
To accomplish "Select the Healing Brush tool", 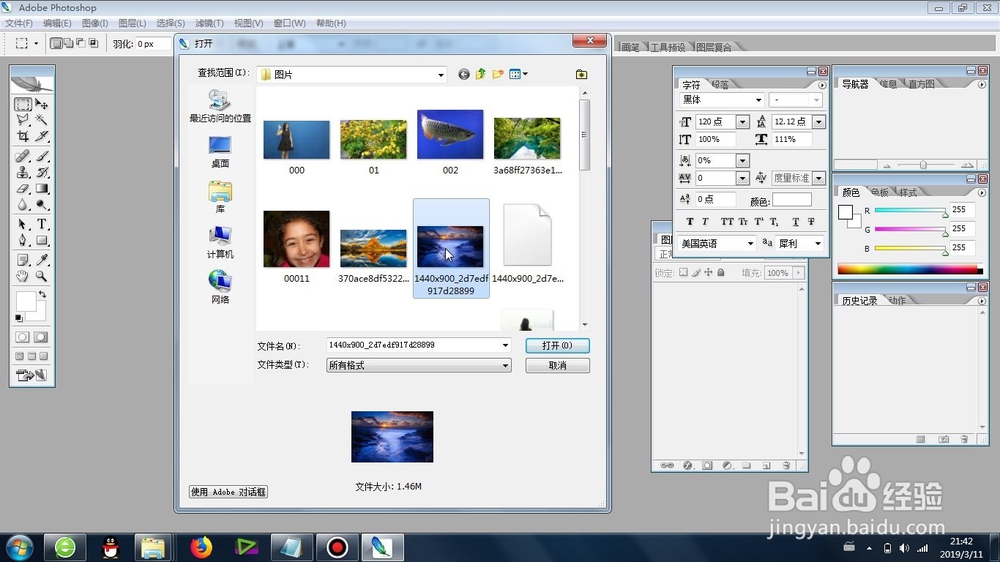I will point(23,156).
